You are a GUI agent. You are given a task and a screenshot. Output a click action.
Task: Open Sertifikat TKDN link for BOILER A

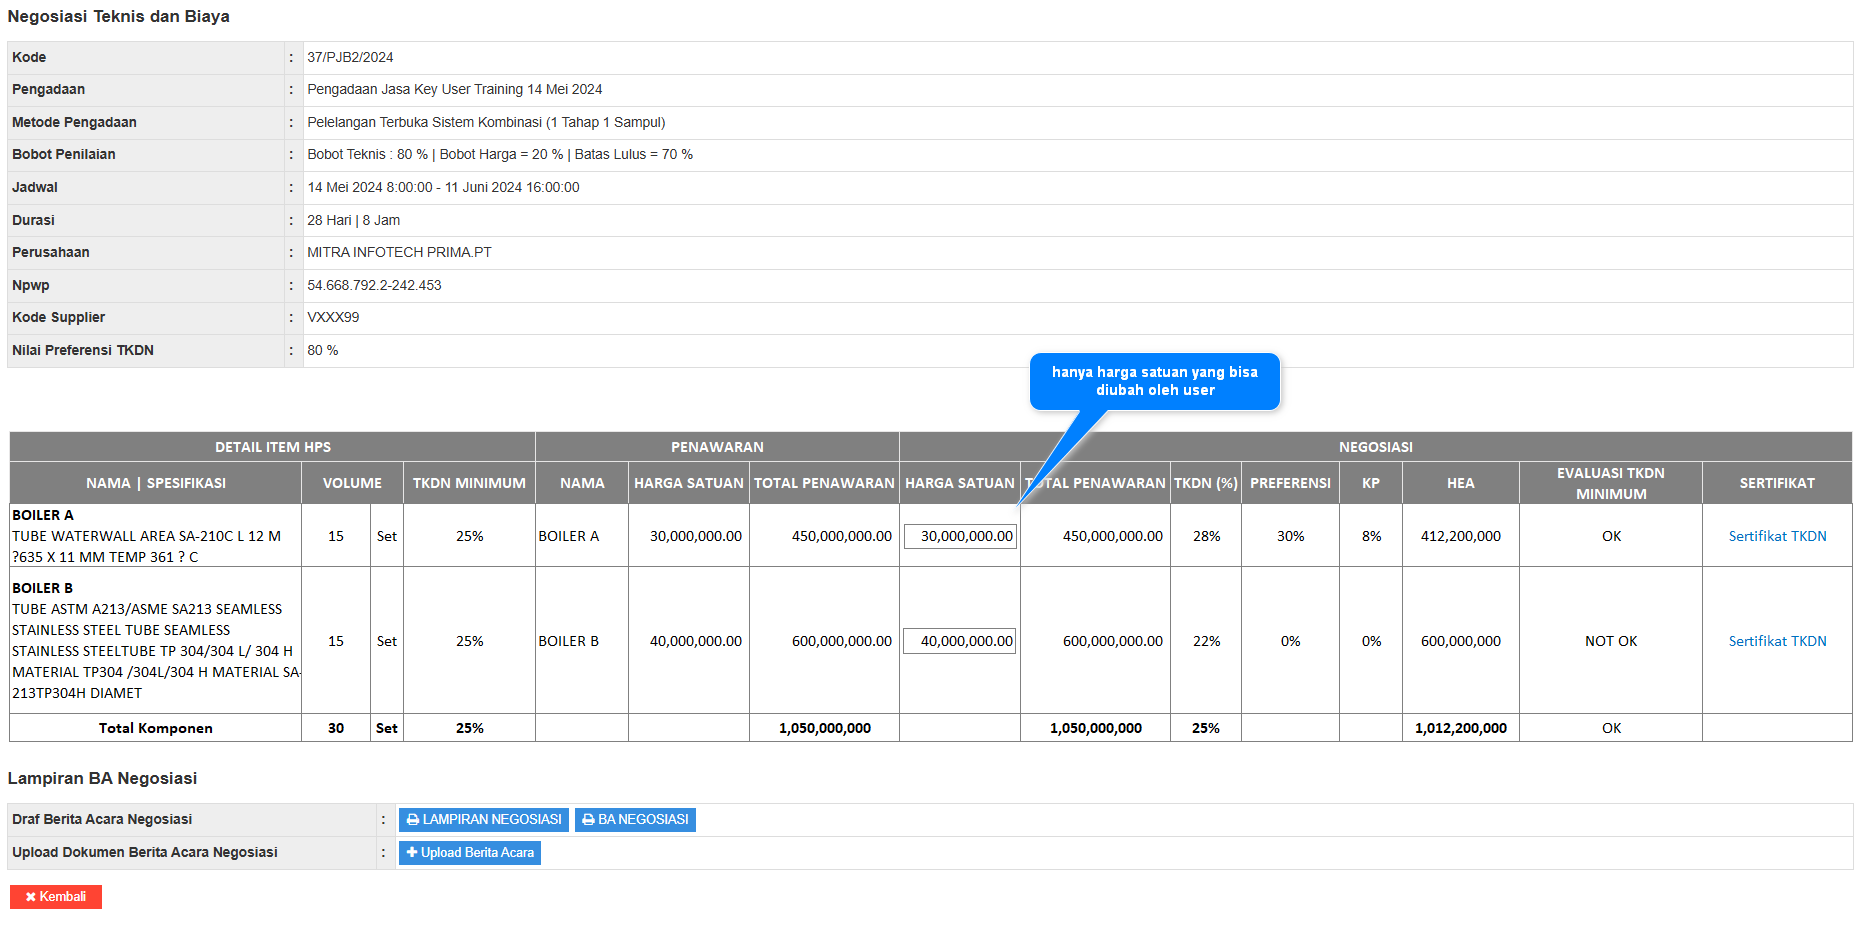coord(1777,537)
